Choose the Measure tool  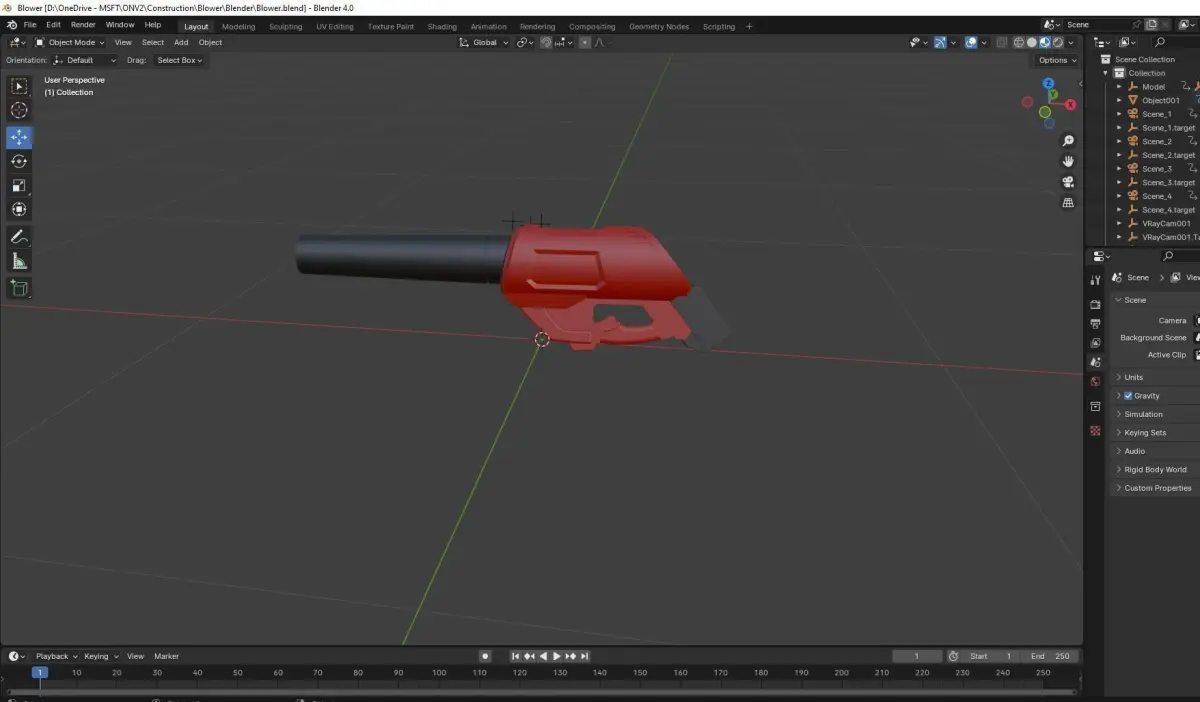(19, 261)
